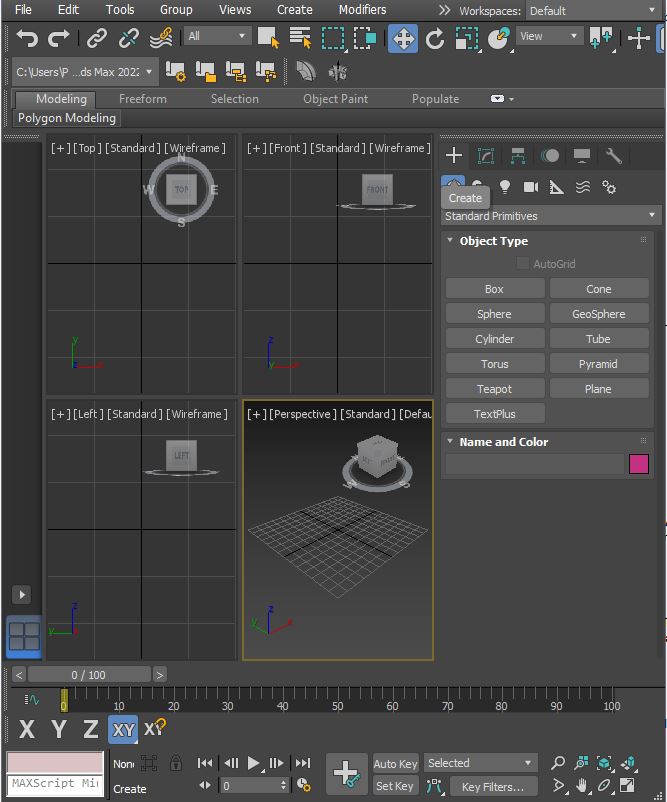Click the Undo arrow icon
Viewport: 667px width, 802px height.
[27, 38]
